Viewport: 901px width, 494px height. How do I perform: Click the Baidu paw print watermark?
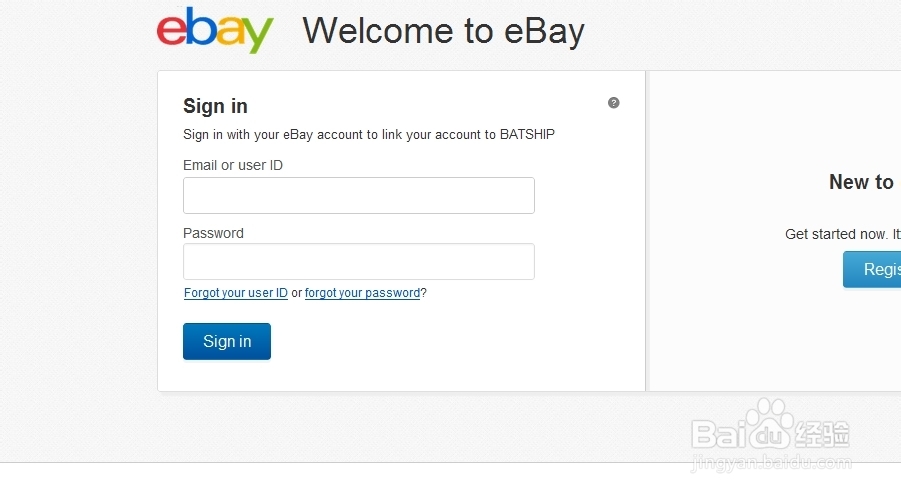770,423
